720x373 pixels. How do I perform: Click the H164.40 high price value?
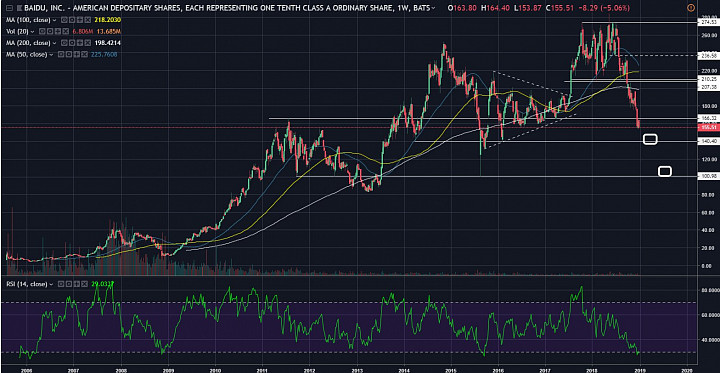(494, 8)
